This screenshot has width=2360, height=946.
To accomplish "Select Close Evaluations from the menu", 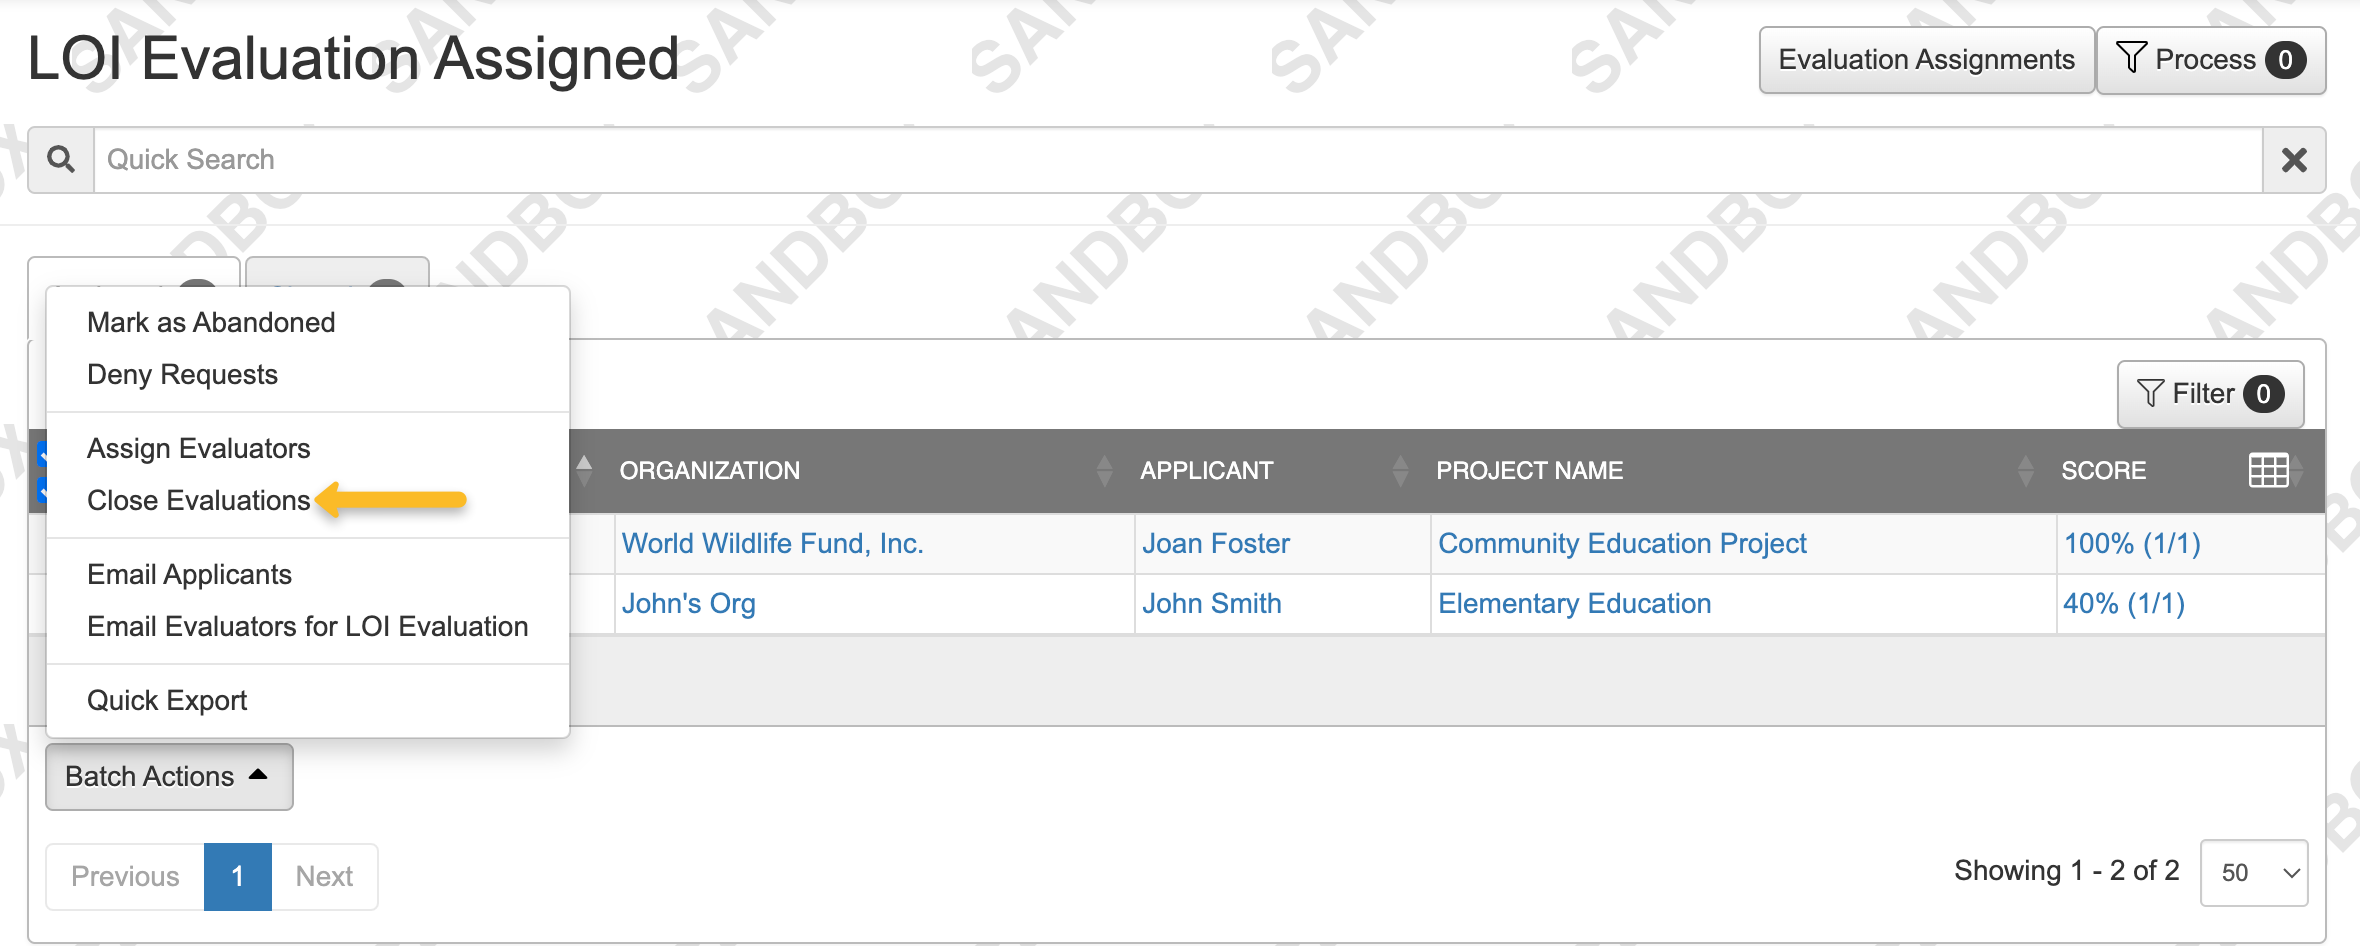I will coord(198,500).
